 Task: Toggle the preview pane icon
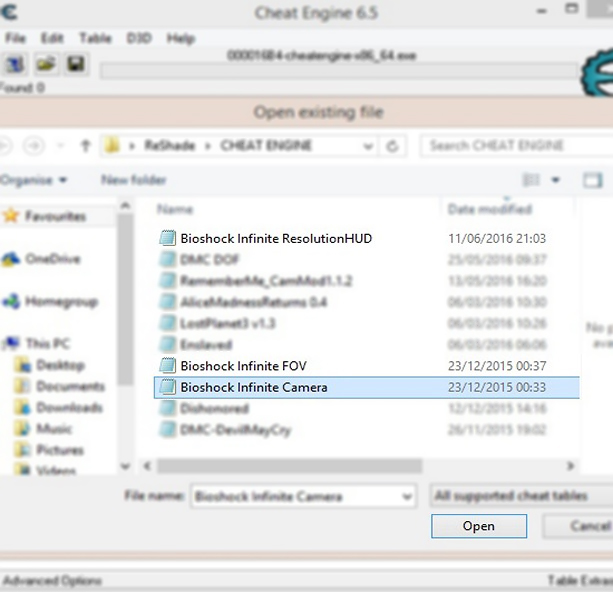click(x=592, y=181)
